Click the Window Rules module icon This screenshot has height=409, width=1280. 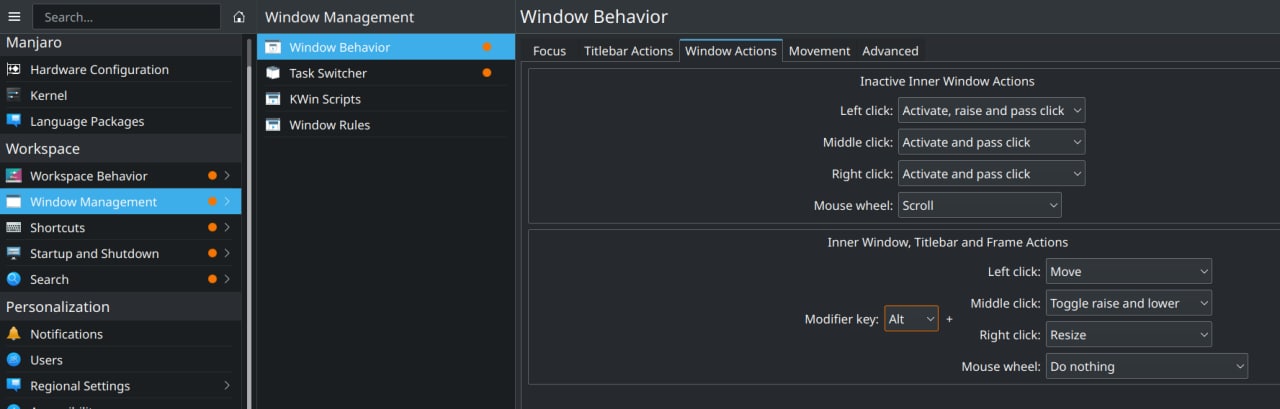tap(273, 125)
